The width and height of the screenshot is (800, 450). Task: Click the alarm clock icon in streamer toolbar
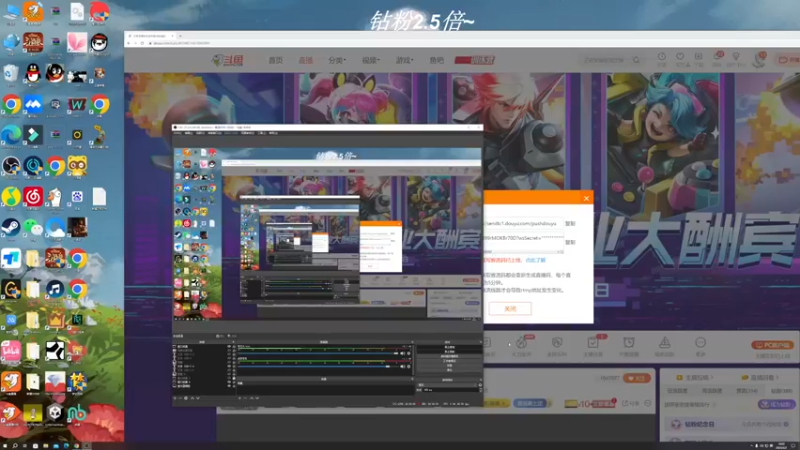click(x=629, y=342)
